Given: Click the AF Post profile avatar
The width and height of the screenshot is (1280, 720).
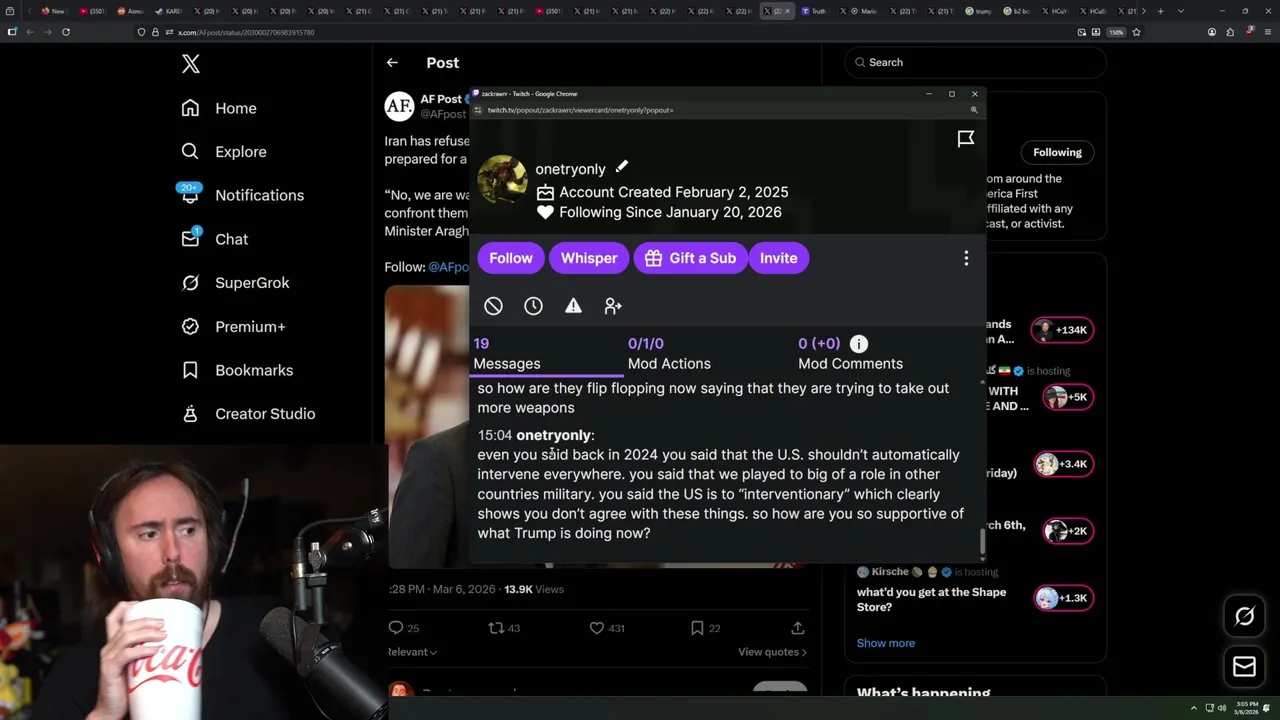Looking at the screenshot, I should (x=399, y=106).
